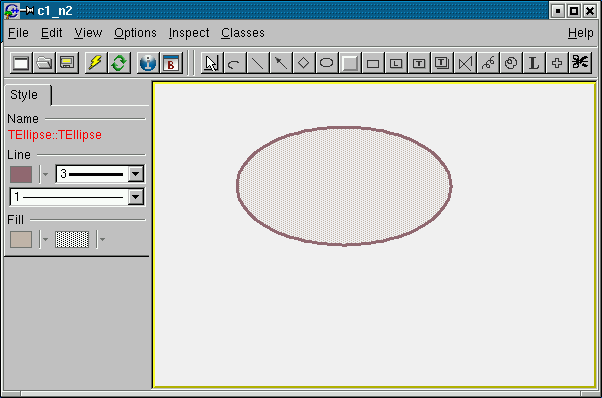Screen dimensions: 602x398
Task: Click the scissors cut icon
Action: [580, 63]
